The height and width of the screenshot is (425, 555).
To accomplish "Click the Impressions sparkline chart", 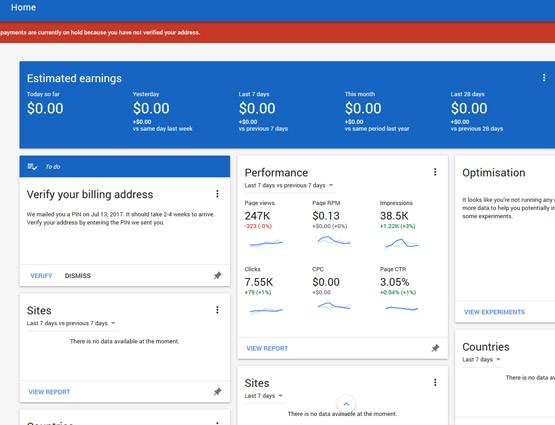I will point(402,243).
